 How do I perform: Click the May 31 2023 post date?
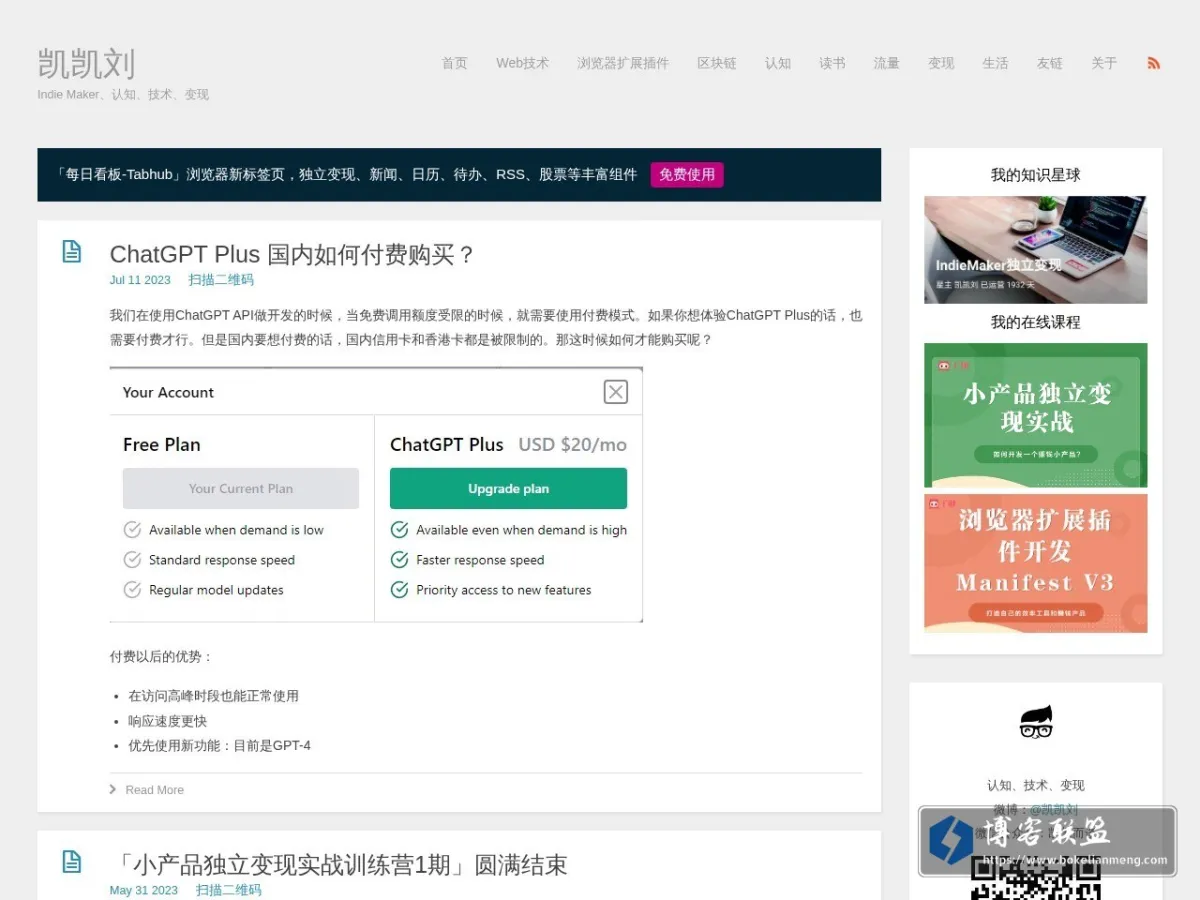(x=144, y=890)
